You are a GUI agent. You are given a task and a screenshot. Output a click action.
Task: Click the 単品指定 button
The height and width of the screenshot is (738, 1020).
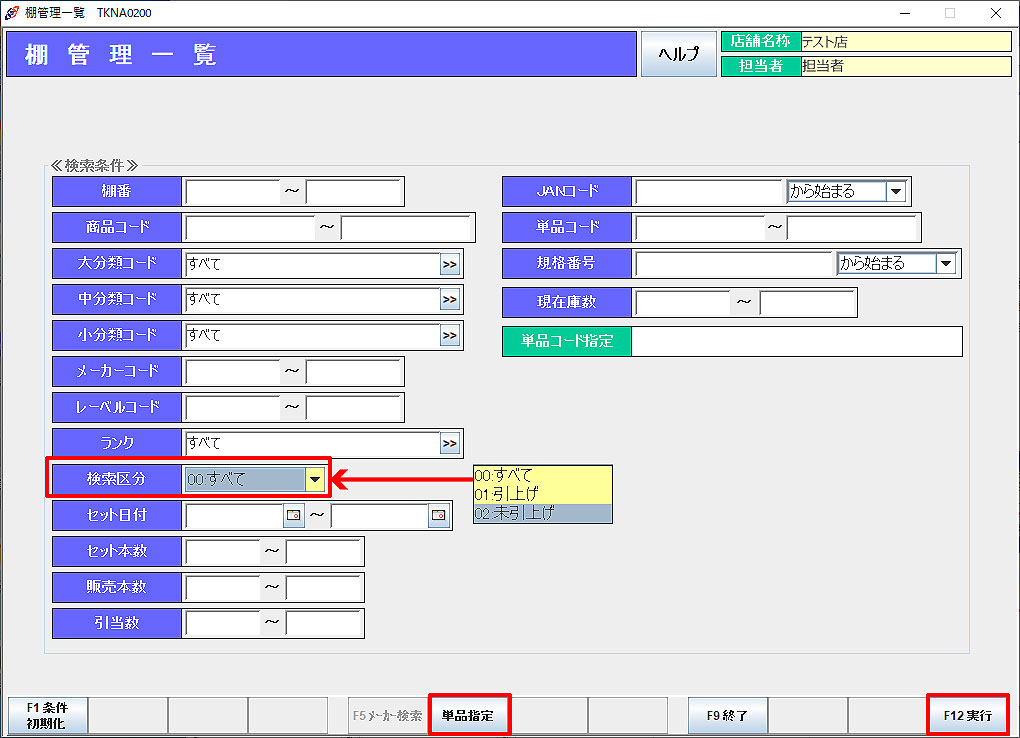click(469, 716)
